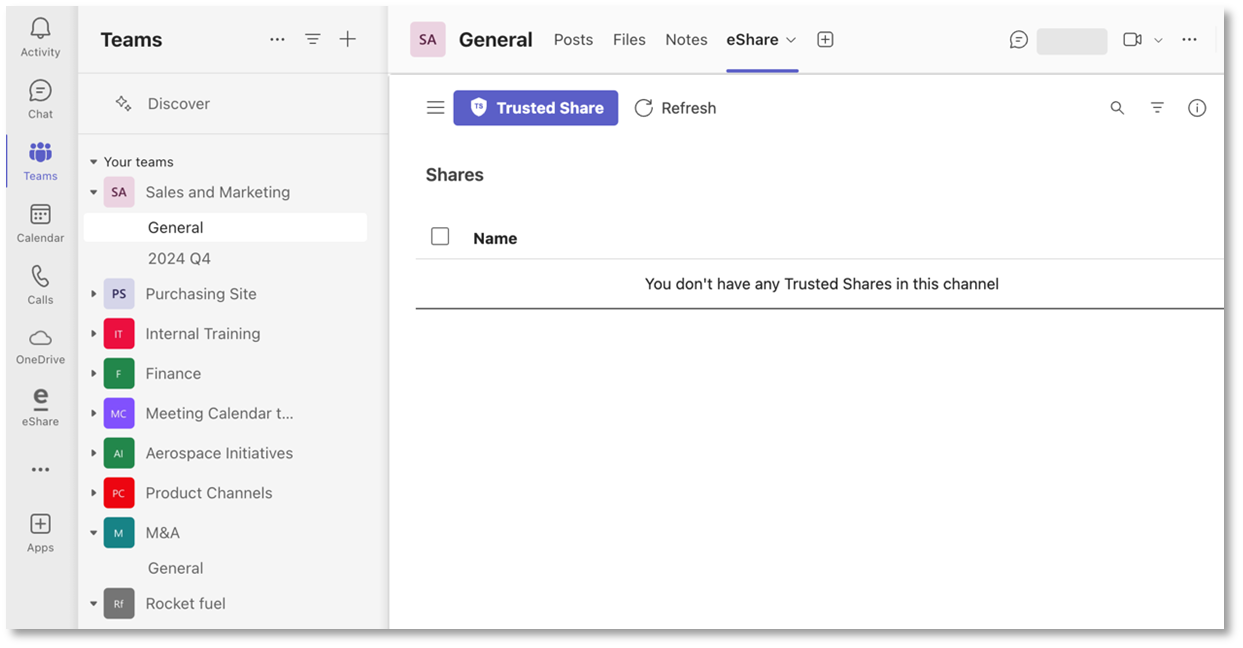The width and height of the screenshot is (1243, 648).
Task: Collapse the Your teams section
Action: (x=94, y=162)
